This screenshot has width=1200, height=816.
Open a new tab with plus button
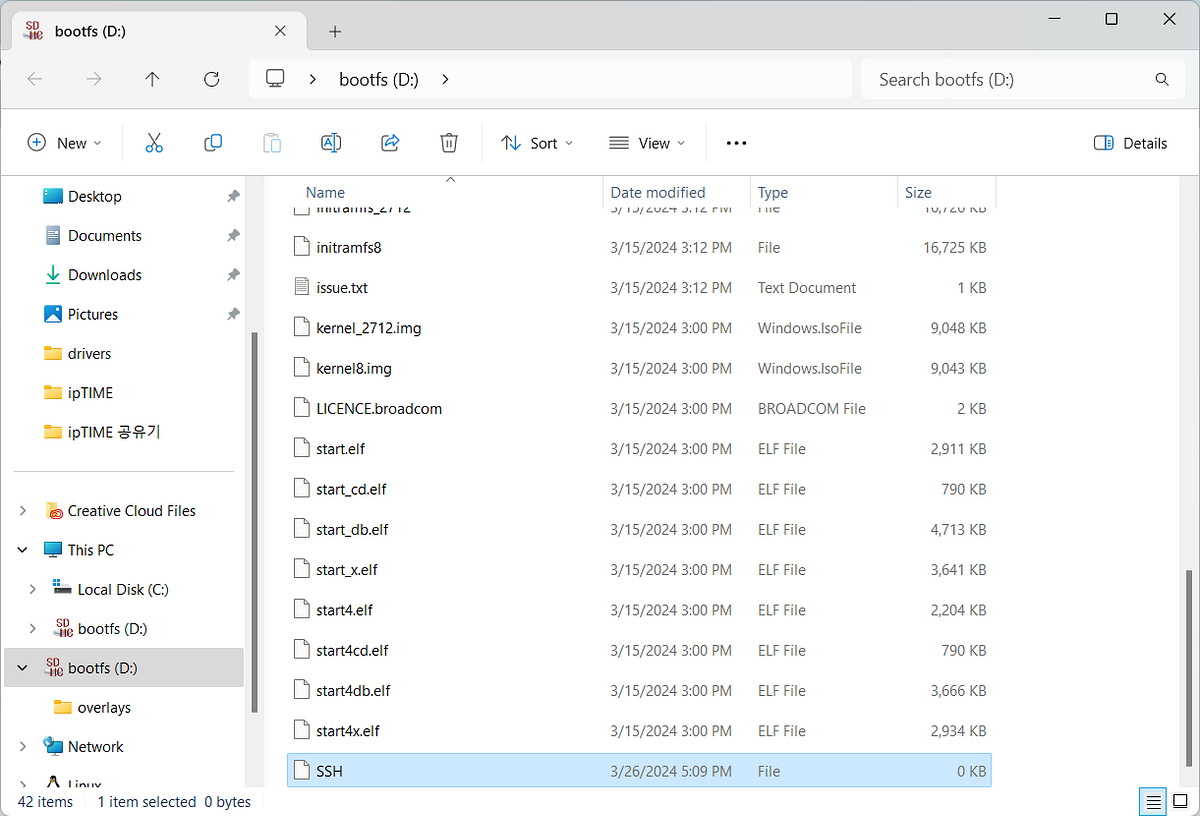tap(335, 32)
